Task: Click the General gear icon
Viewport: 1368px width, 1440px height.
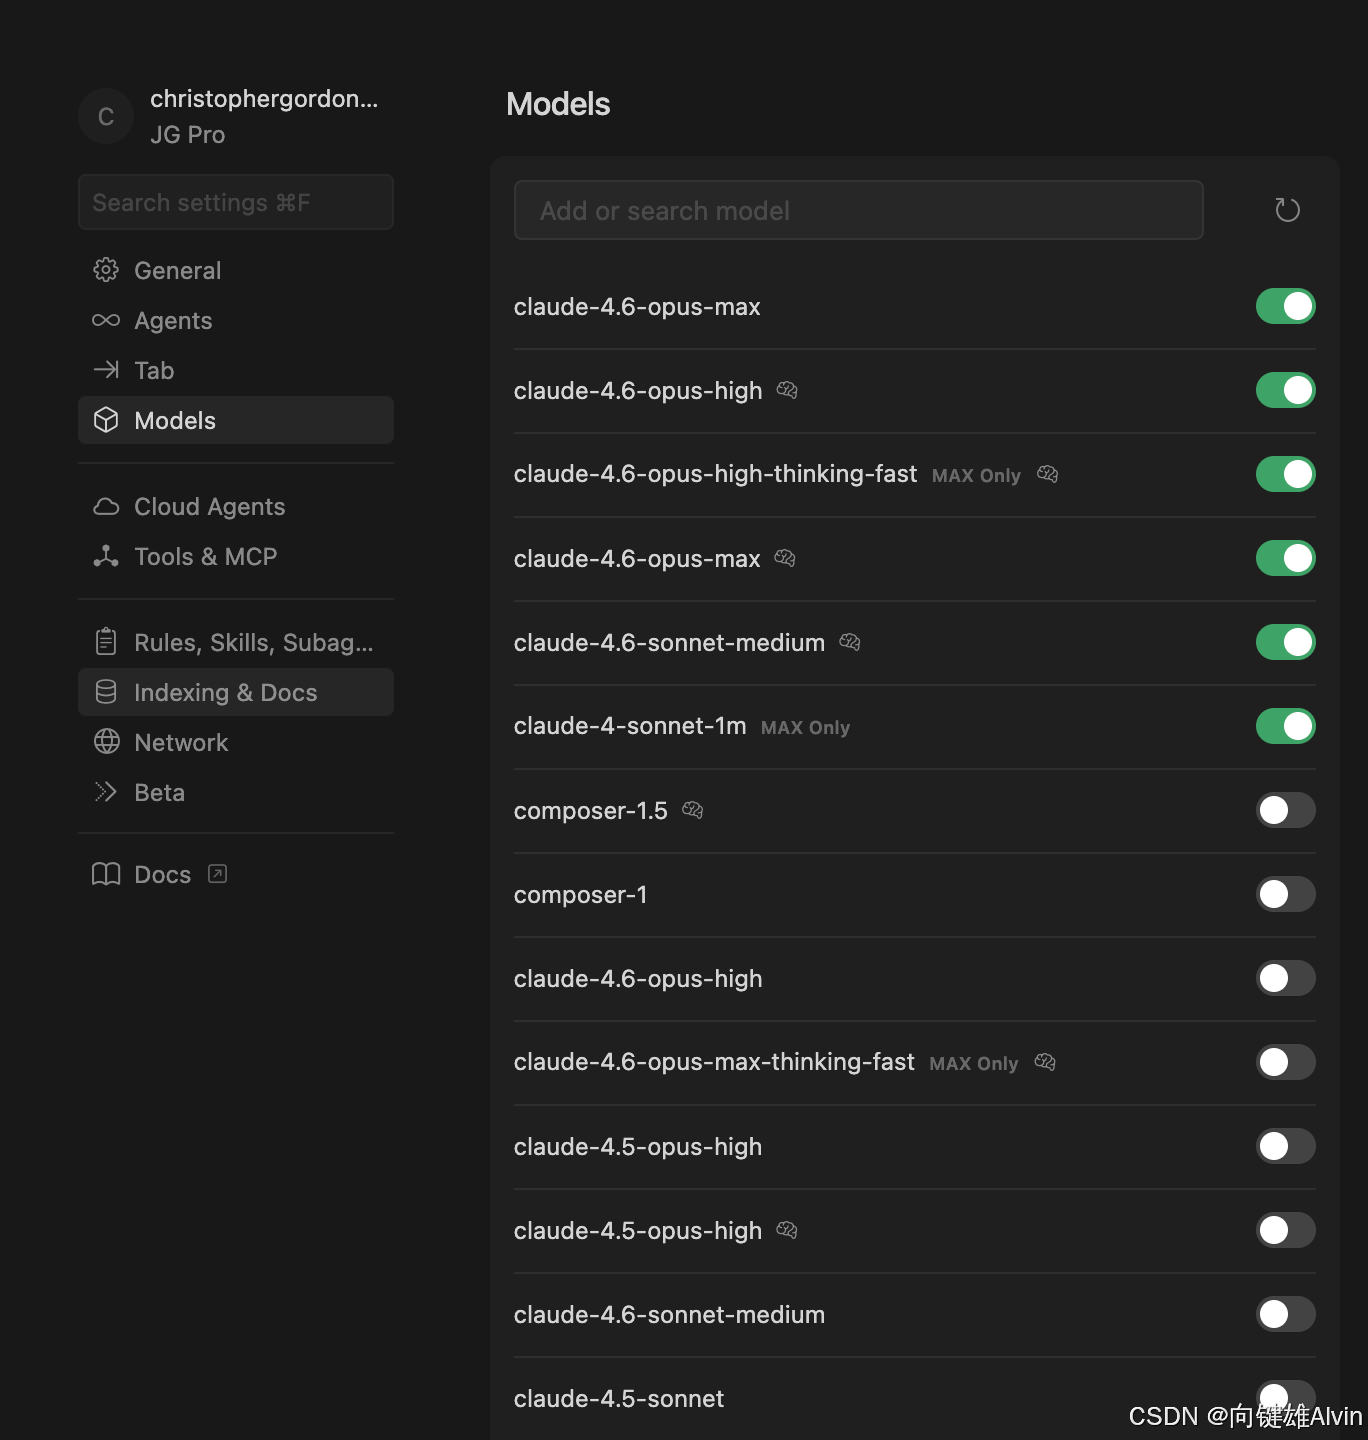Action: (x=106, y=270)
